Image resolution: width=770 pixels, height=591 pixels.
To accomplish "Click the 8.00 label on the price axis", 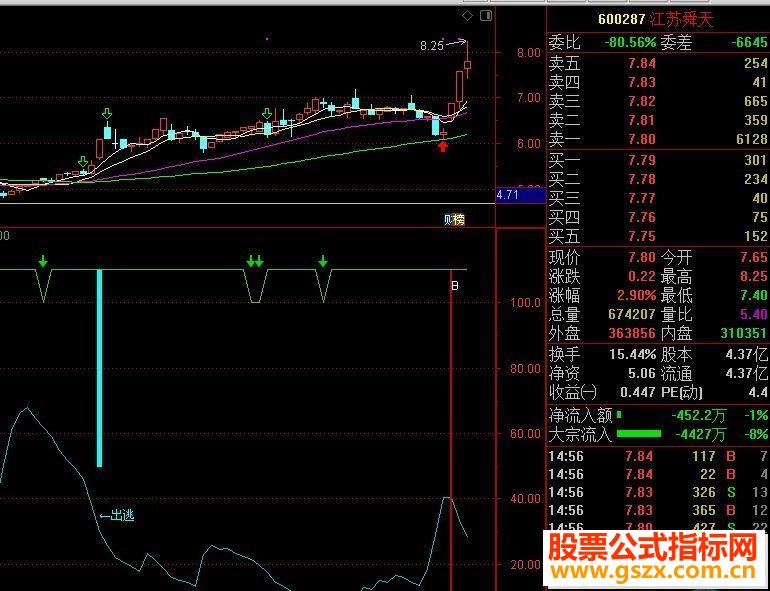I will pyautogui.click(x=528, y=53).
